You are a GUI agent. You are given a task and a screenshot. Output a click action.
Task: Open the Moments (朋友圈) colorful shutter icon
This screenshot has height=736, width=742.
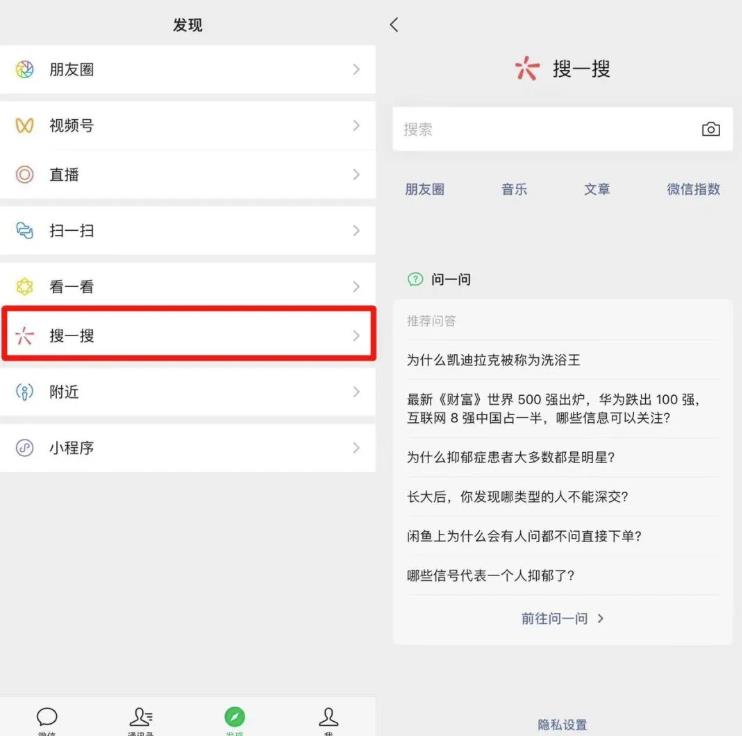[x=25, y=70]
